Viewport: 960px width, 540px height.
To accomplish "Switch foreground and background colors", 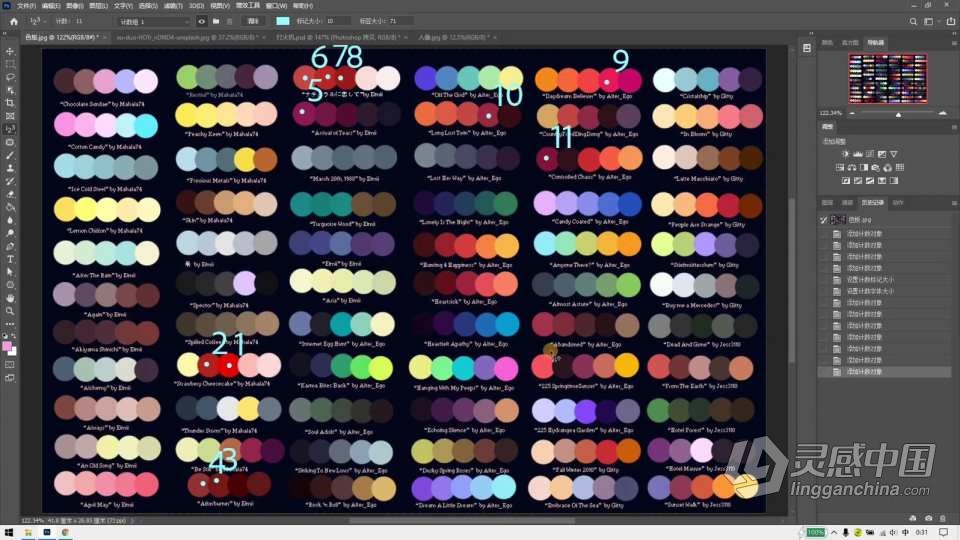I will (x=13, y=336).
